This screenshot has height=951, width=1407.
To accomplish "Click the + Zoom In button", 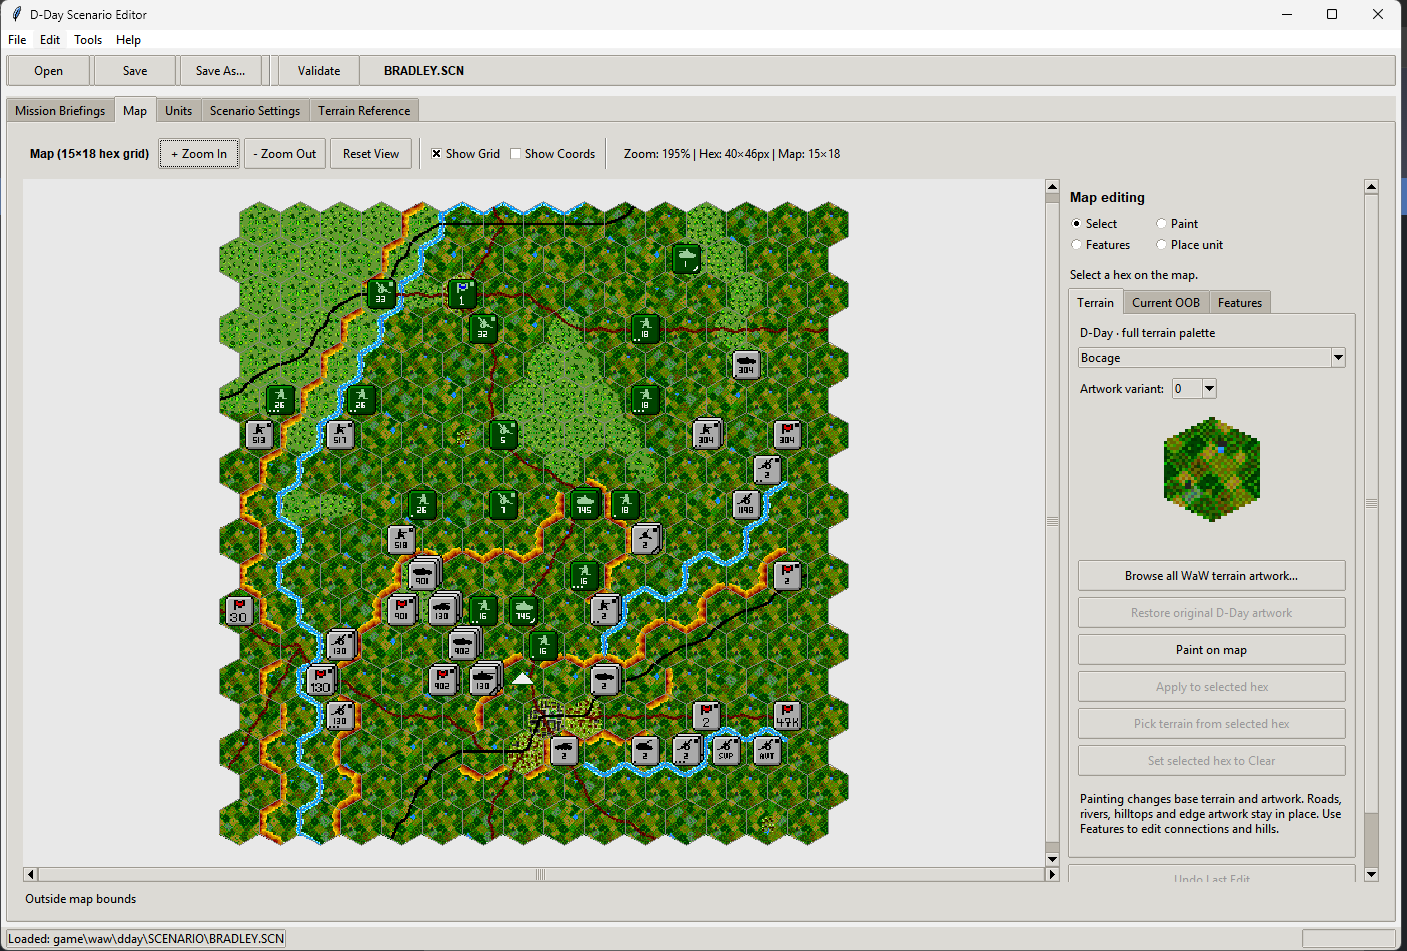I will pos(199,154).
